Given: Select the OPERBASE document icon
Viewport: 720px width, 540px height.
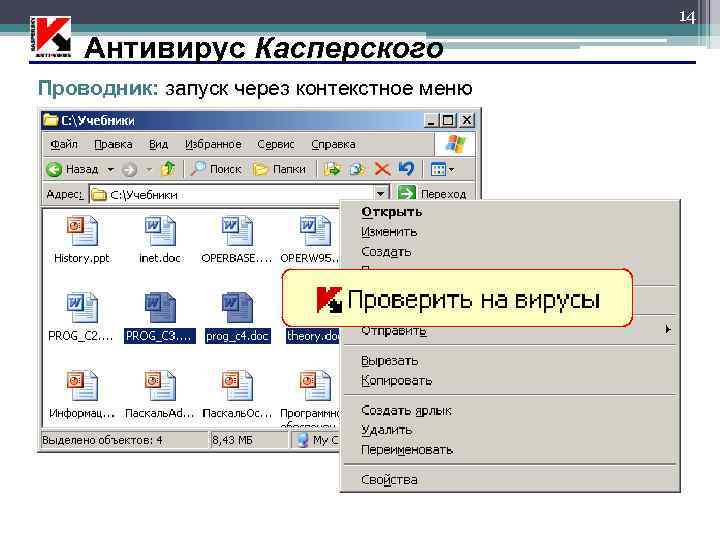Looking at the screenshot, I should (236, 231).
